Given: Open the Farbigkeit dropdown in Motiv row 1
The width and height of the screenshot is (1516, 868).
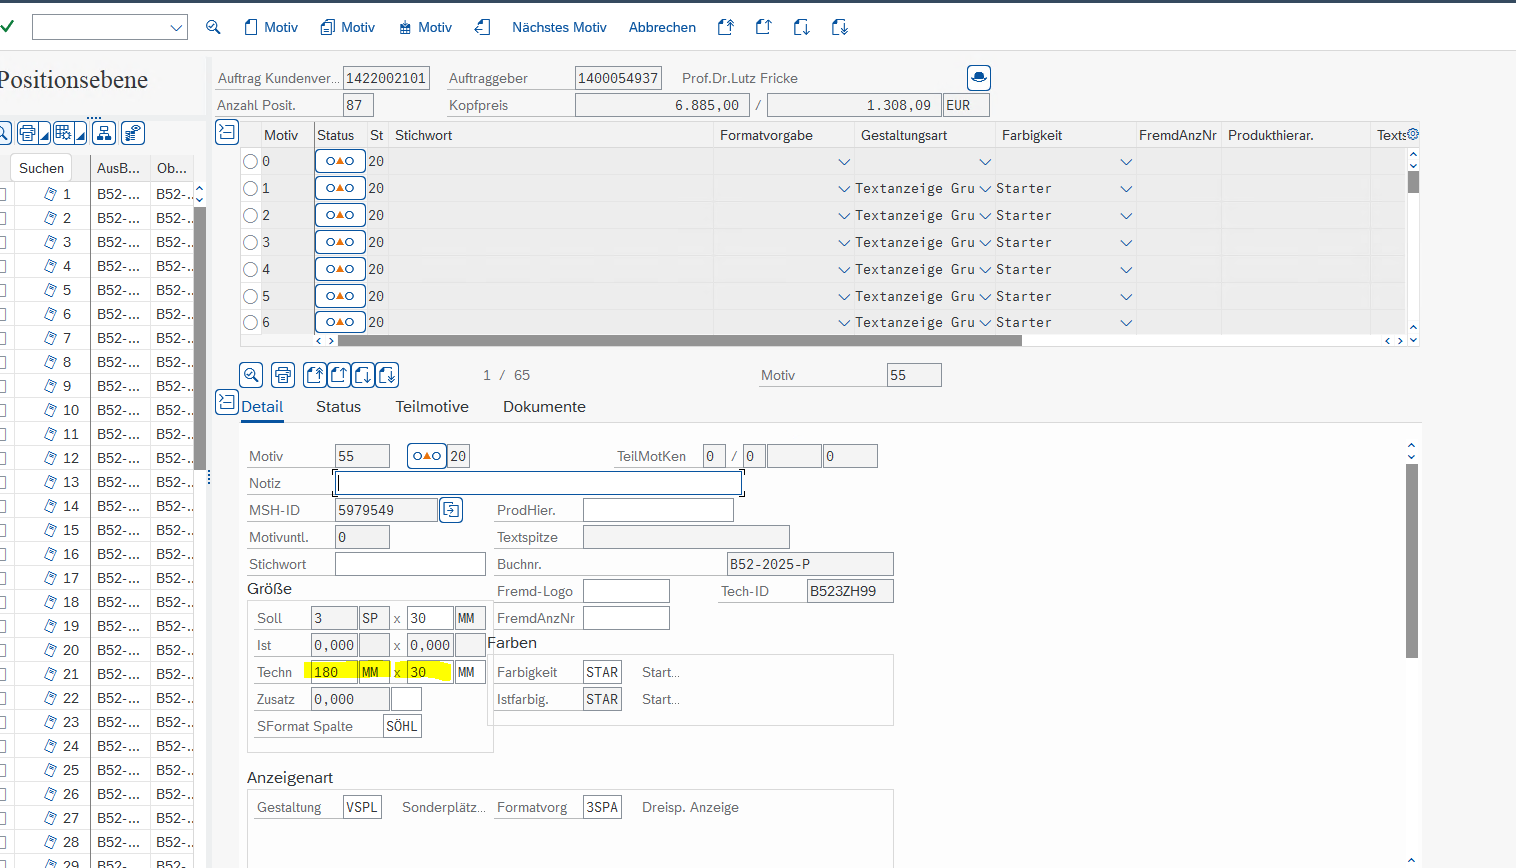Looking at the screenshot, I should click(1126, 189).
